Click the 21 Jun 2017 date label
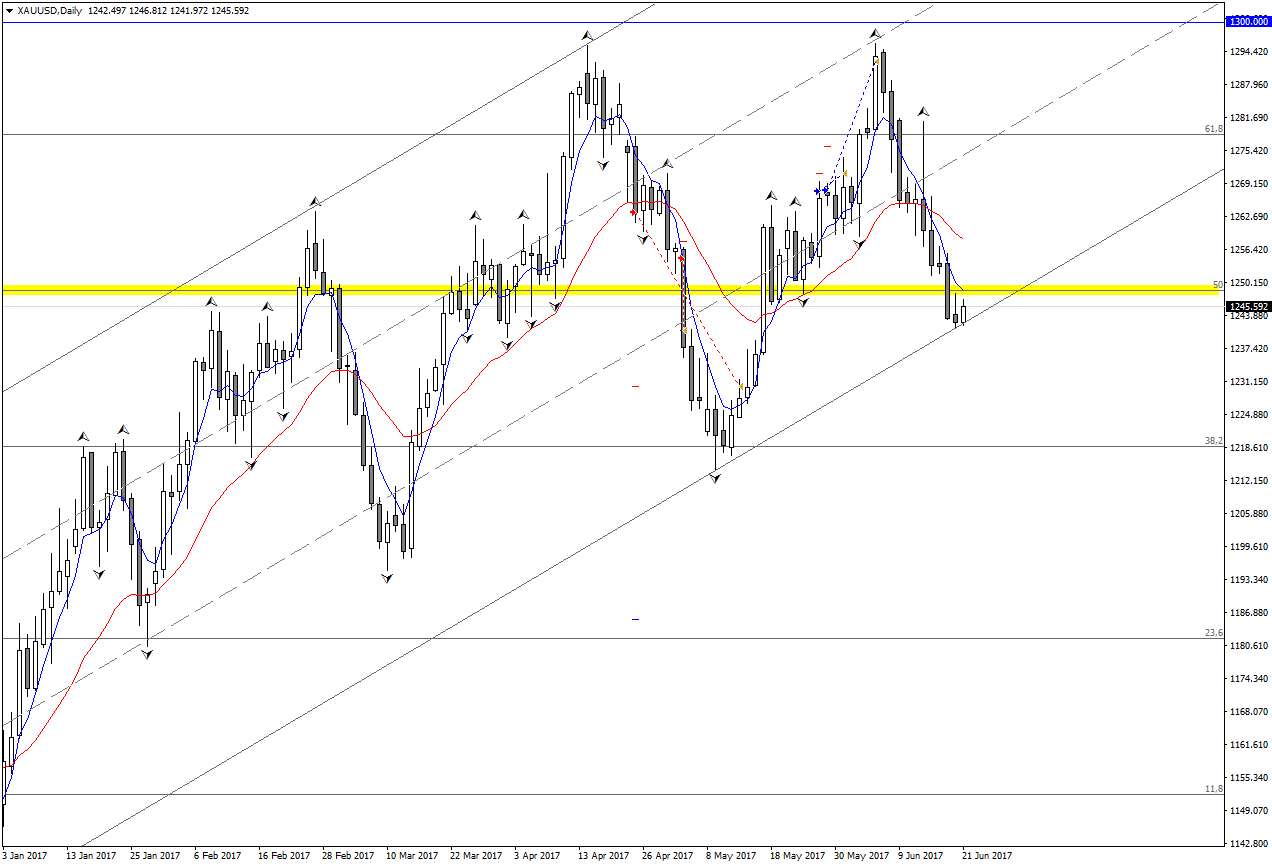The image size is (1272, 867). click(x=987, y=856)
